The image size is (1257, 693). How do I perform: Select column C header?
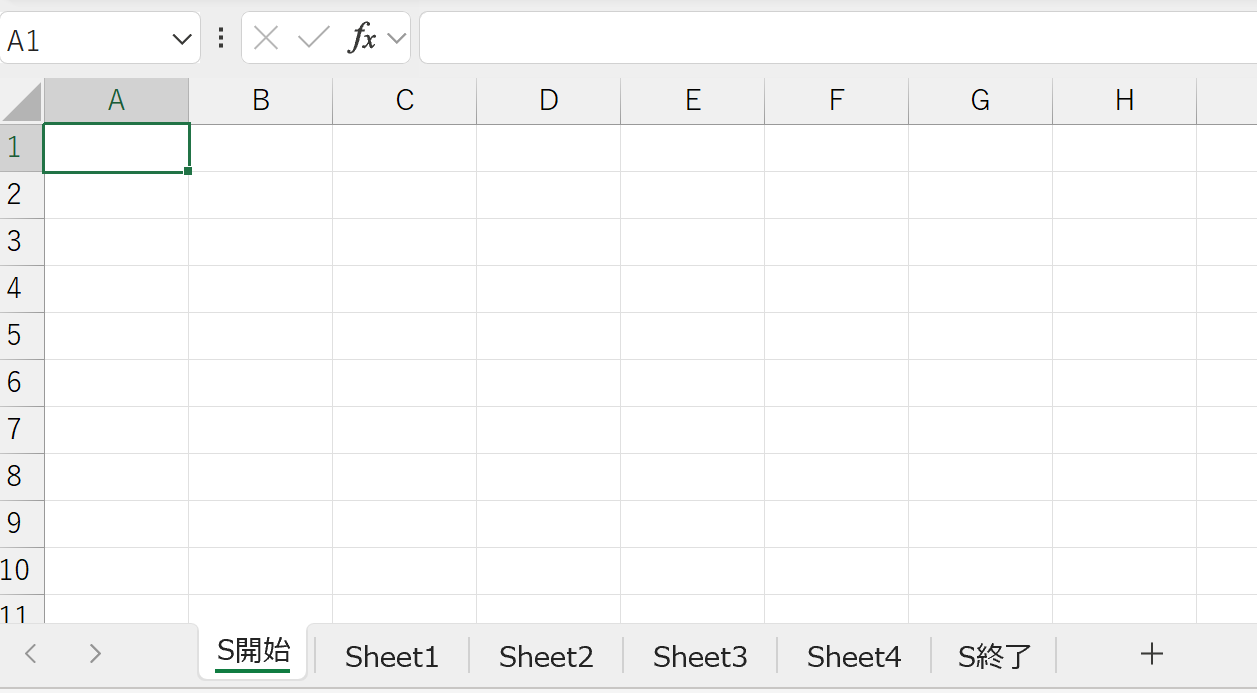click(x=405, y=101)
